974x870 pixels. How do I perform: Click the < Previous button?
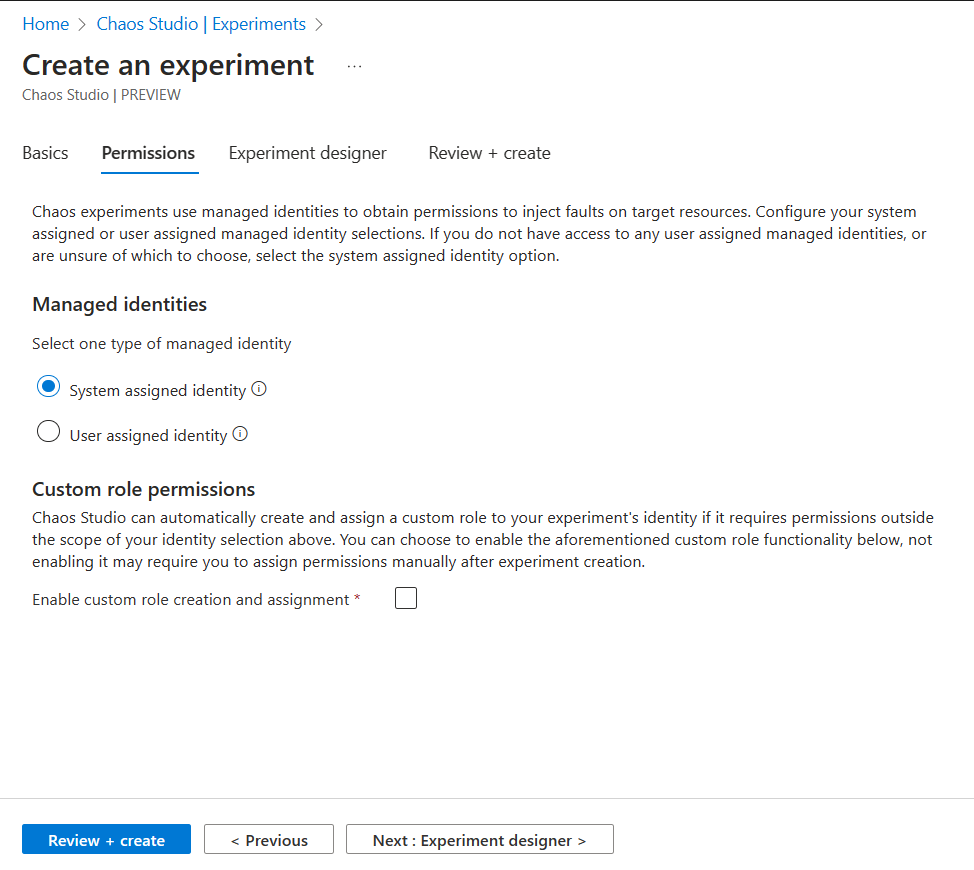[269, 840]
